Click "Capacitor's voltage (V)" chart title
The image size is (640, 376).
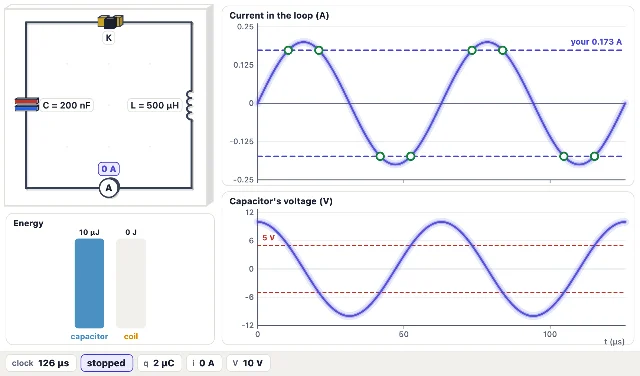[x=281, y=201]
